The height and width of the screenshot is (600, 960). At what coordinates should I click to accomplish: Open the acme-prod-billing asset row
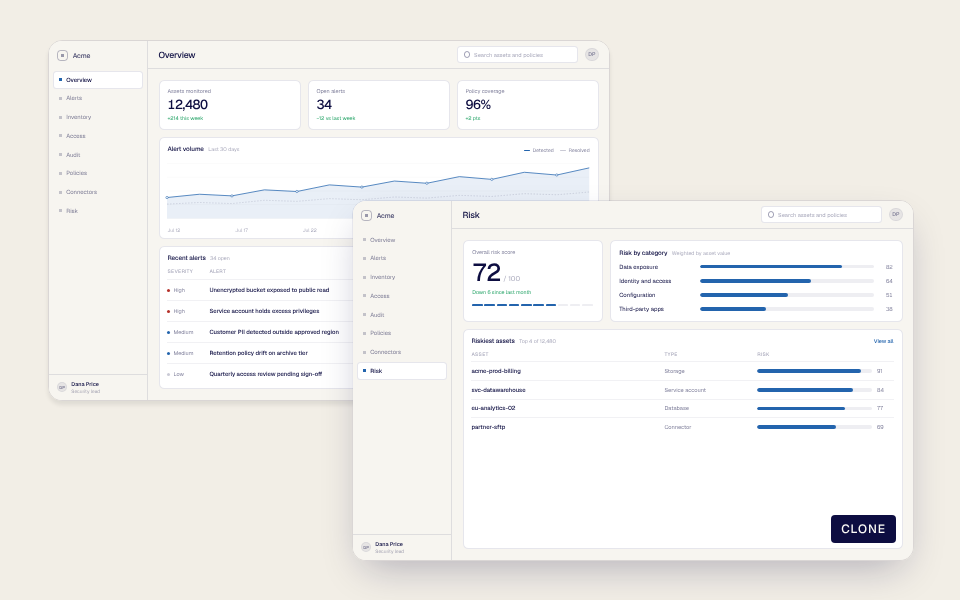(682, 371)
